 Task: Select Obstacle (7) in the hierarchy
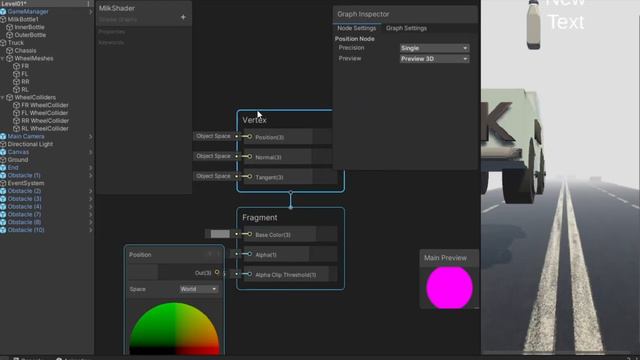coord(24,214)
